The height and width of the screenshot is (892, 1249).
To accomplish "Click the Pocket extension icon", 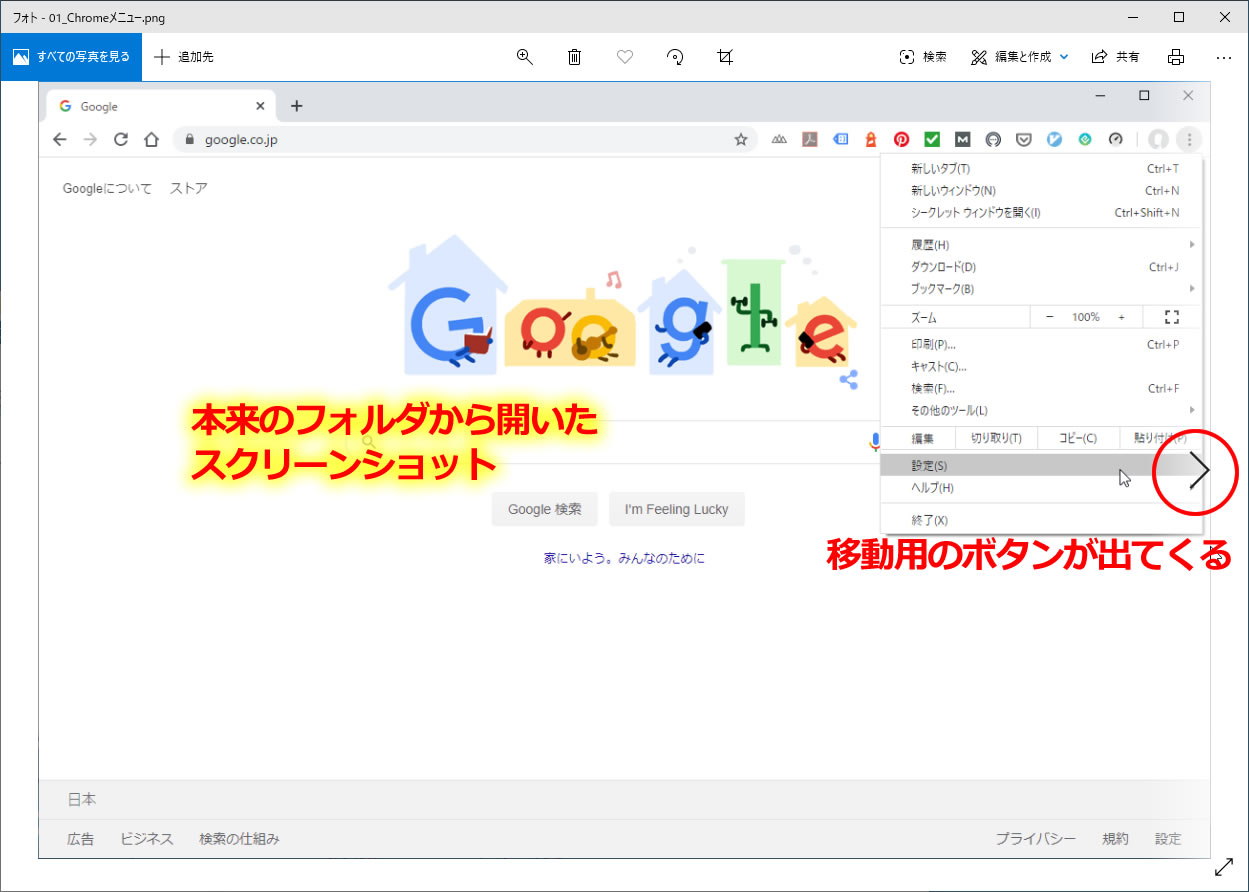I will coord(1024,140).
